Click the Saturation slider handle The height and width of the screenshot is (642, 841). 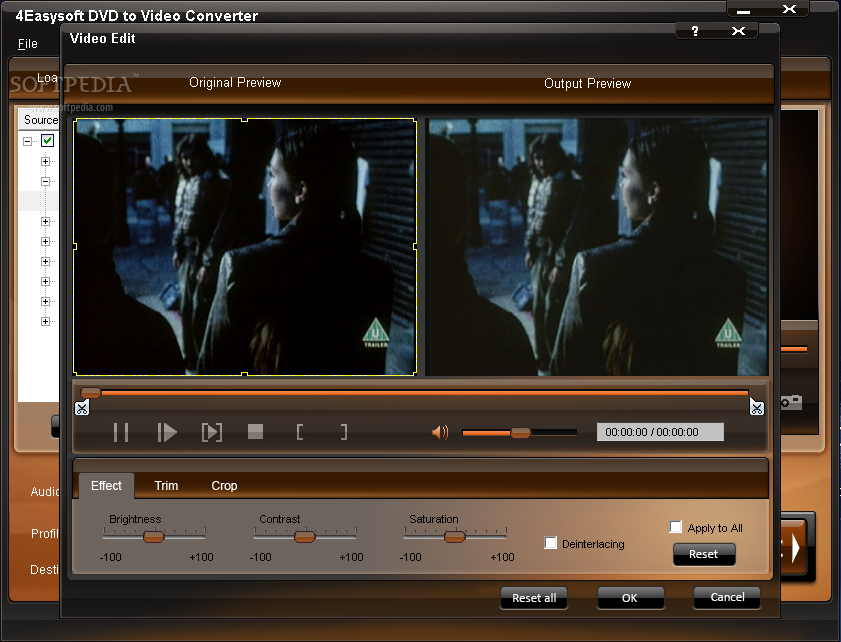click(x=454, y=536)
